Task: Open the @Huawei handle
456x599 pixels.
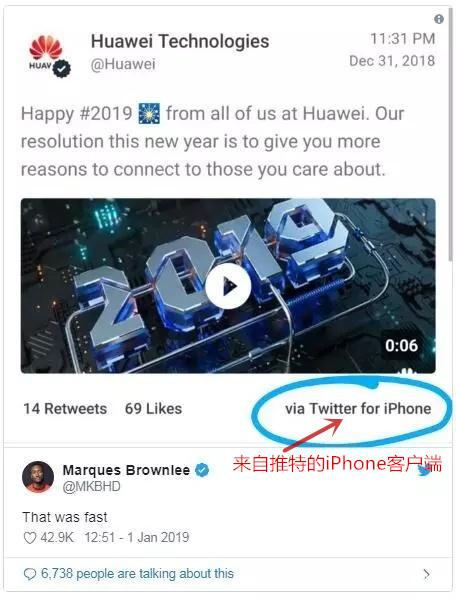Action: [x=123, y=64]
